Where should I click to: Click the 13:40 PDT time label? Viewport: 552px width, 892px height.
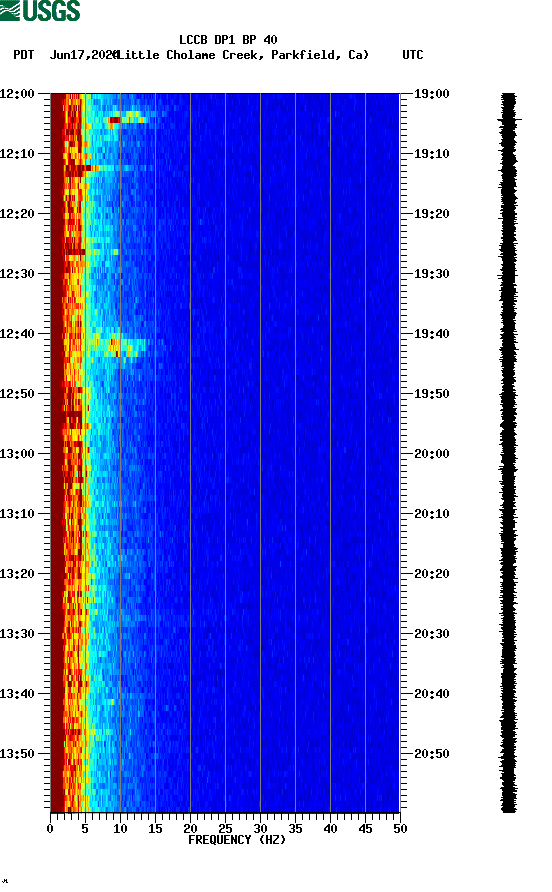(x=17, y=694)
